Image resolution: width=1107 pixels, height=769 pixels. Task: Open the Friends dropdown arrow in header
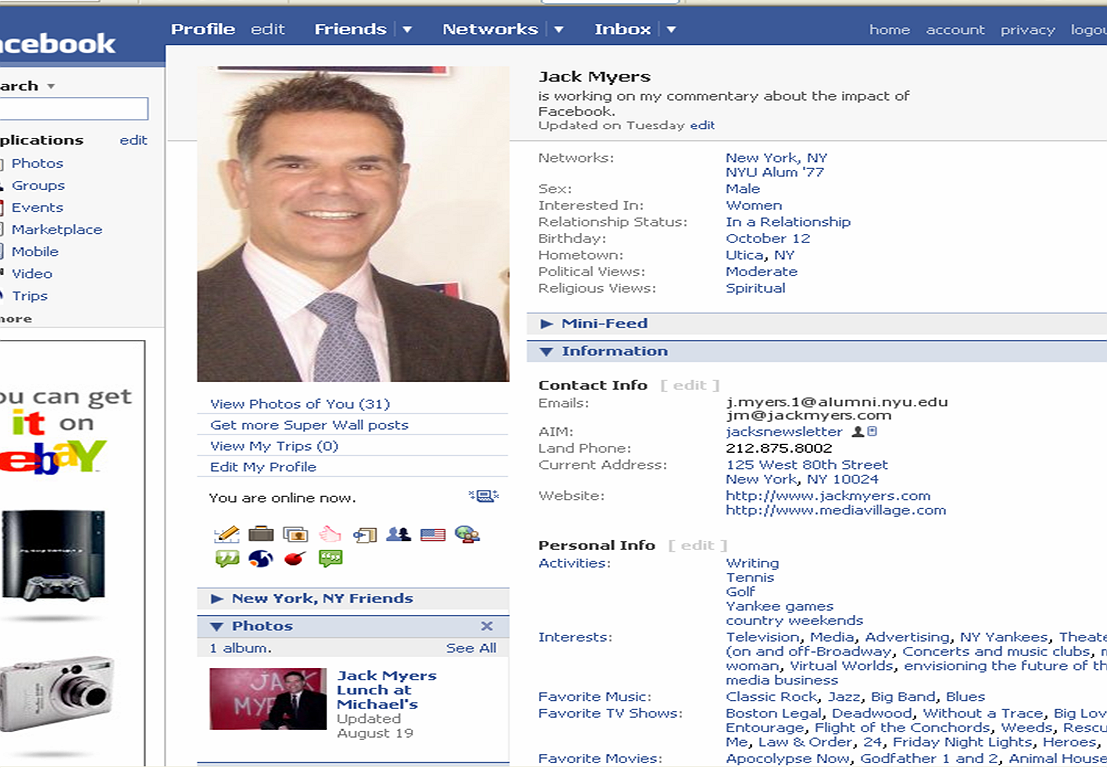pos(408,30)
